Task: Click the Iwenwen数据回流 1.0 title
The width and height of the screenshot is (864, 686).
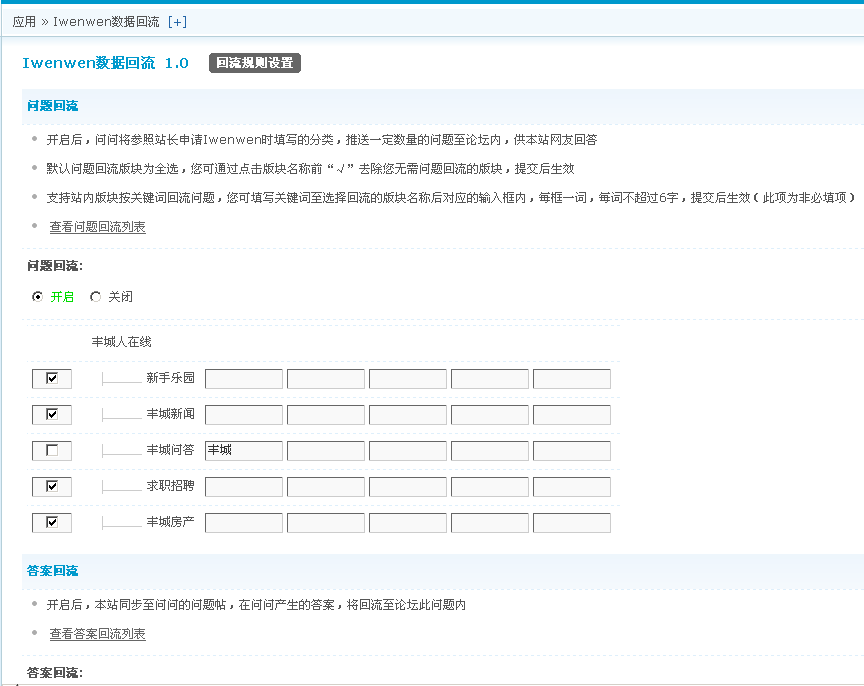Action: pos(105,63)
